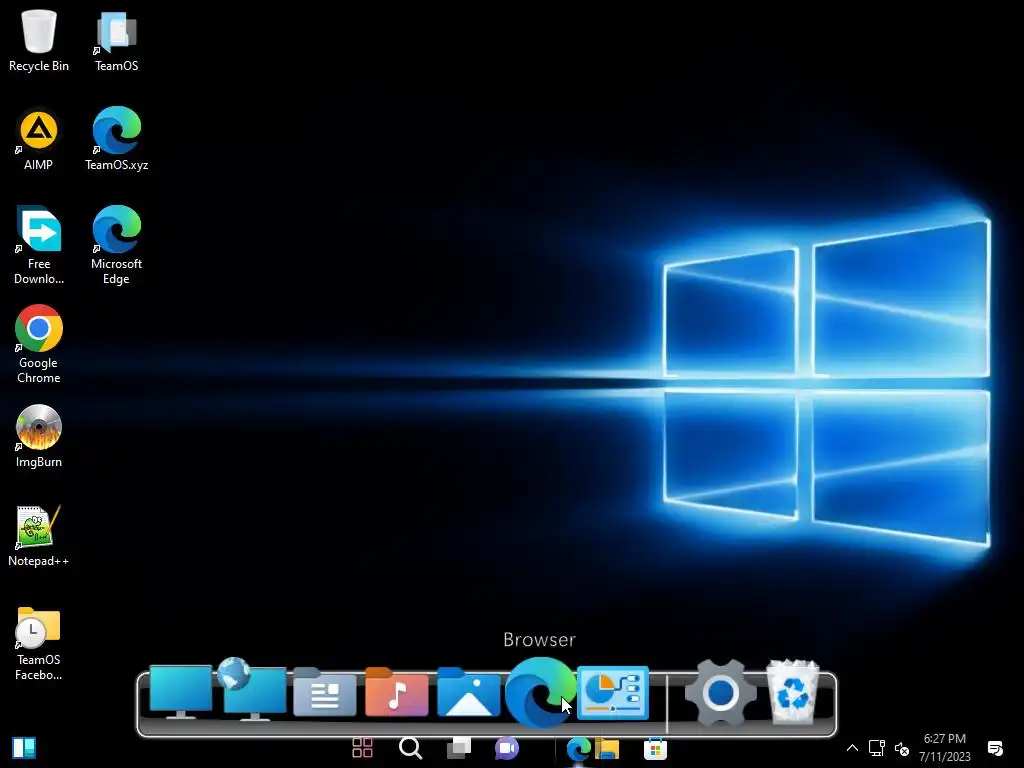Select the Notepad++ desktop shortcut

pos(39,535)
